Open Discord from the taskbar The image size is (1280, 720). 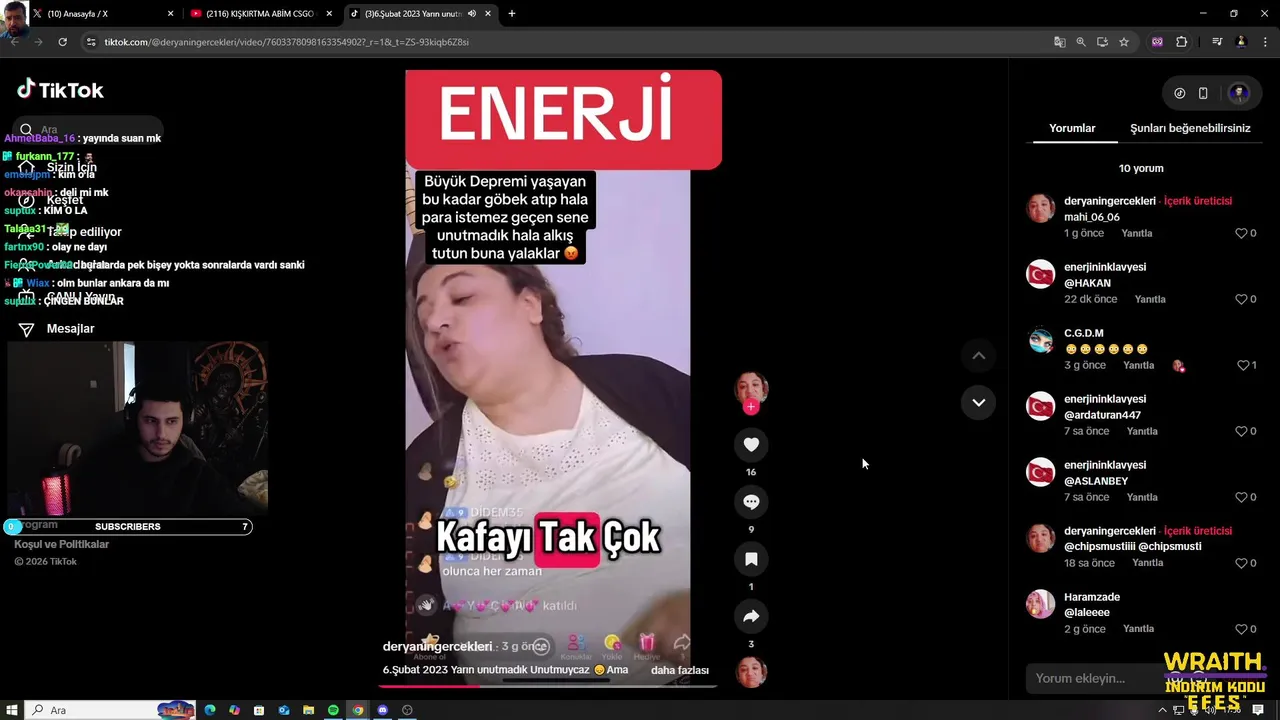pyautogui.click(x=382, y=710)
